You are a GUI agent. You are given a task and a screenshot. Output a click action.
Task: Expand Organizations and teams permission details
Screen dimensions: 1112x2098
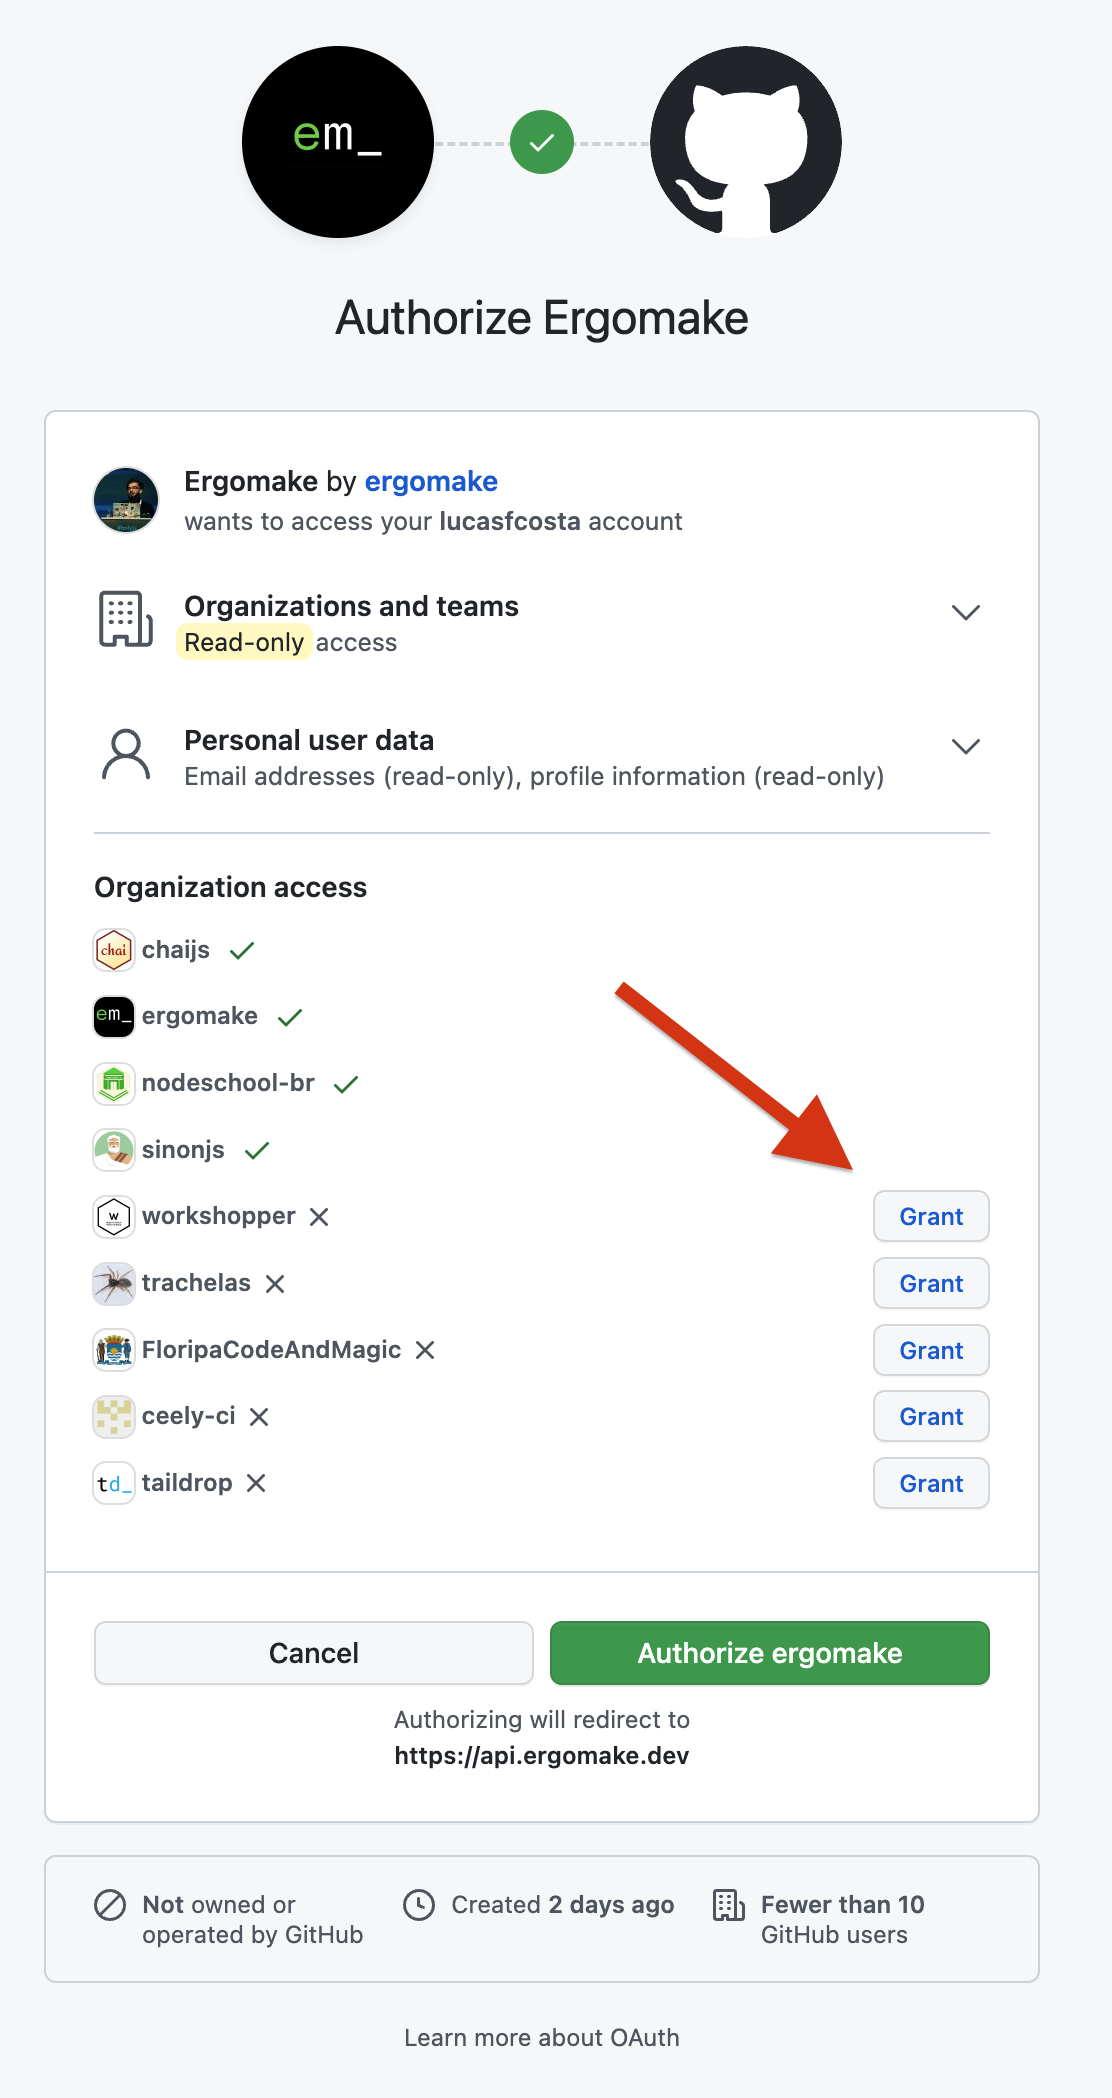(x=965, y=612)
